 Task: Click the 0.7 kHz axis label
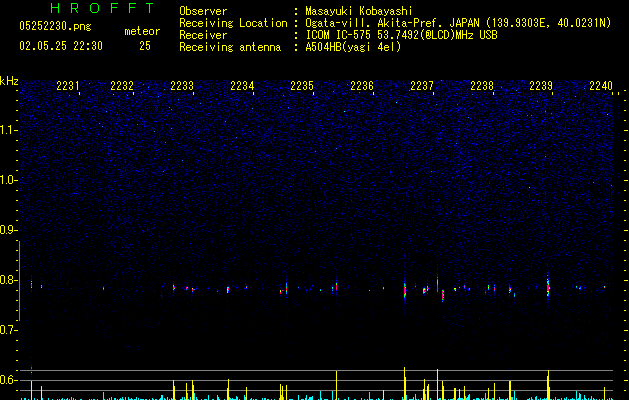[x=8, y=330]
